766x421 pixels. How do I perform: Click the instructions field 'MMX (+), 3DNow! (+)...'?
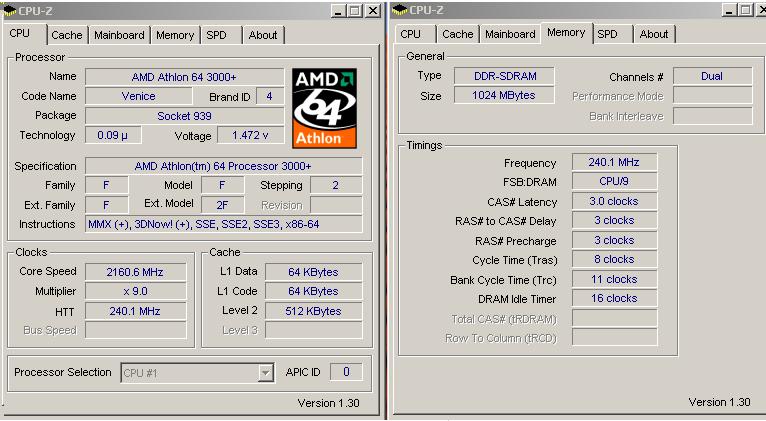tap(223, 224)
